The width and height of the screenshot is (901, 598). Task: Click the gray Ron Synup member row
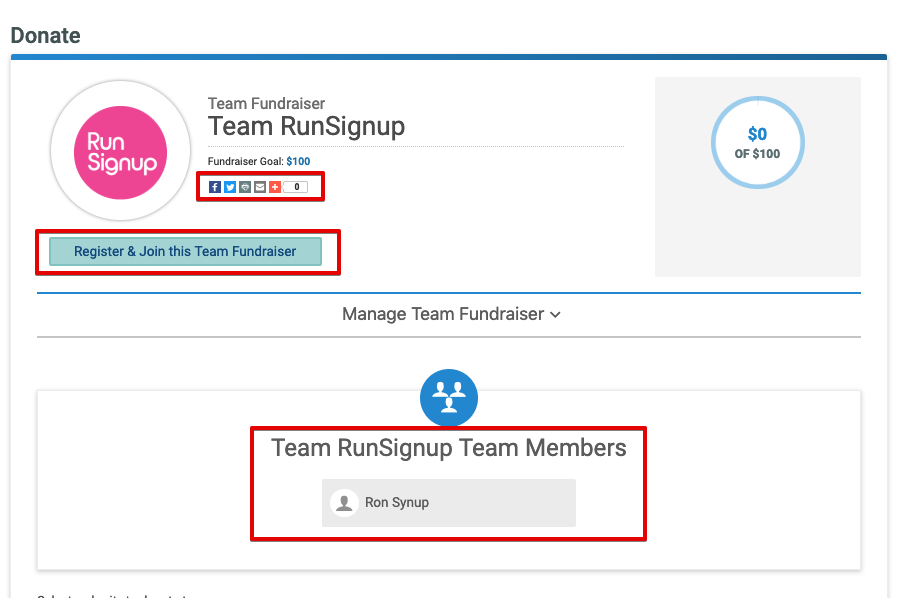(448, 502)
